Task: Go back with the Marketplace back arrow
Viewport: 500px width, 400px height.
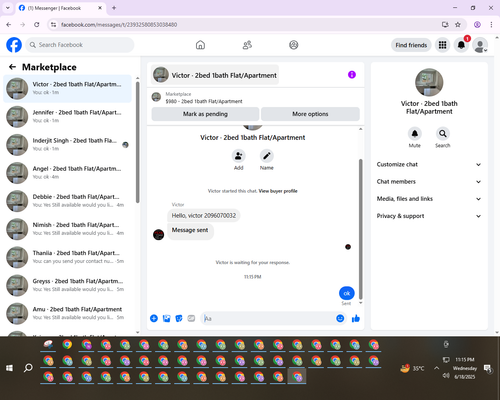Action: click(x=12, y=67)
